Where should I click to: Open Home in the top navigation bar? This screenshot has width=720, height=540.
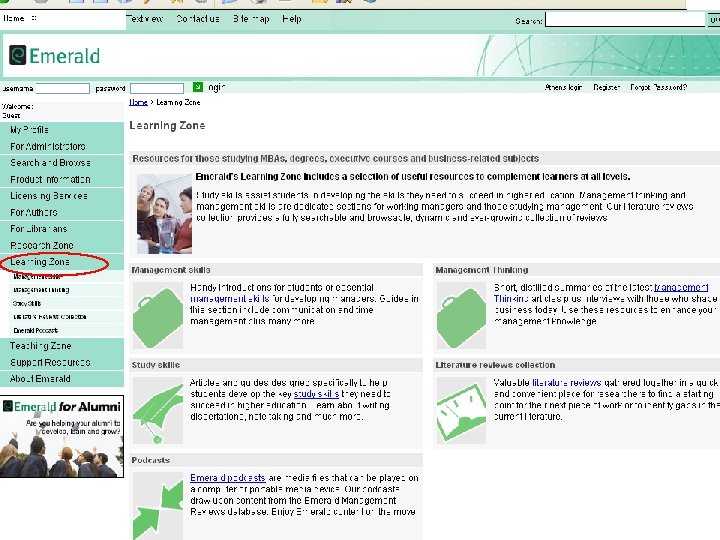(x=14, y=18)
